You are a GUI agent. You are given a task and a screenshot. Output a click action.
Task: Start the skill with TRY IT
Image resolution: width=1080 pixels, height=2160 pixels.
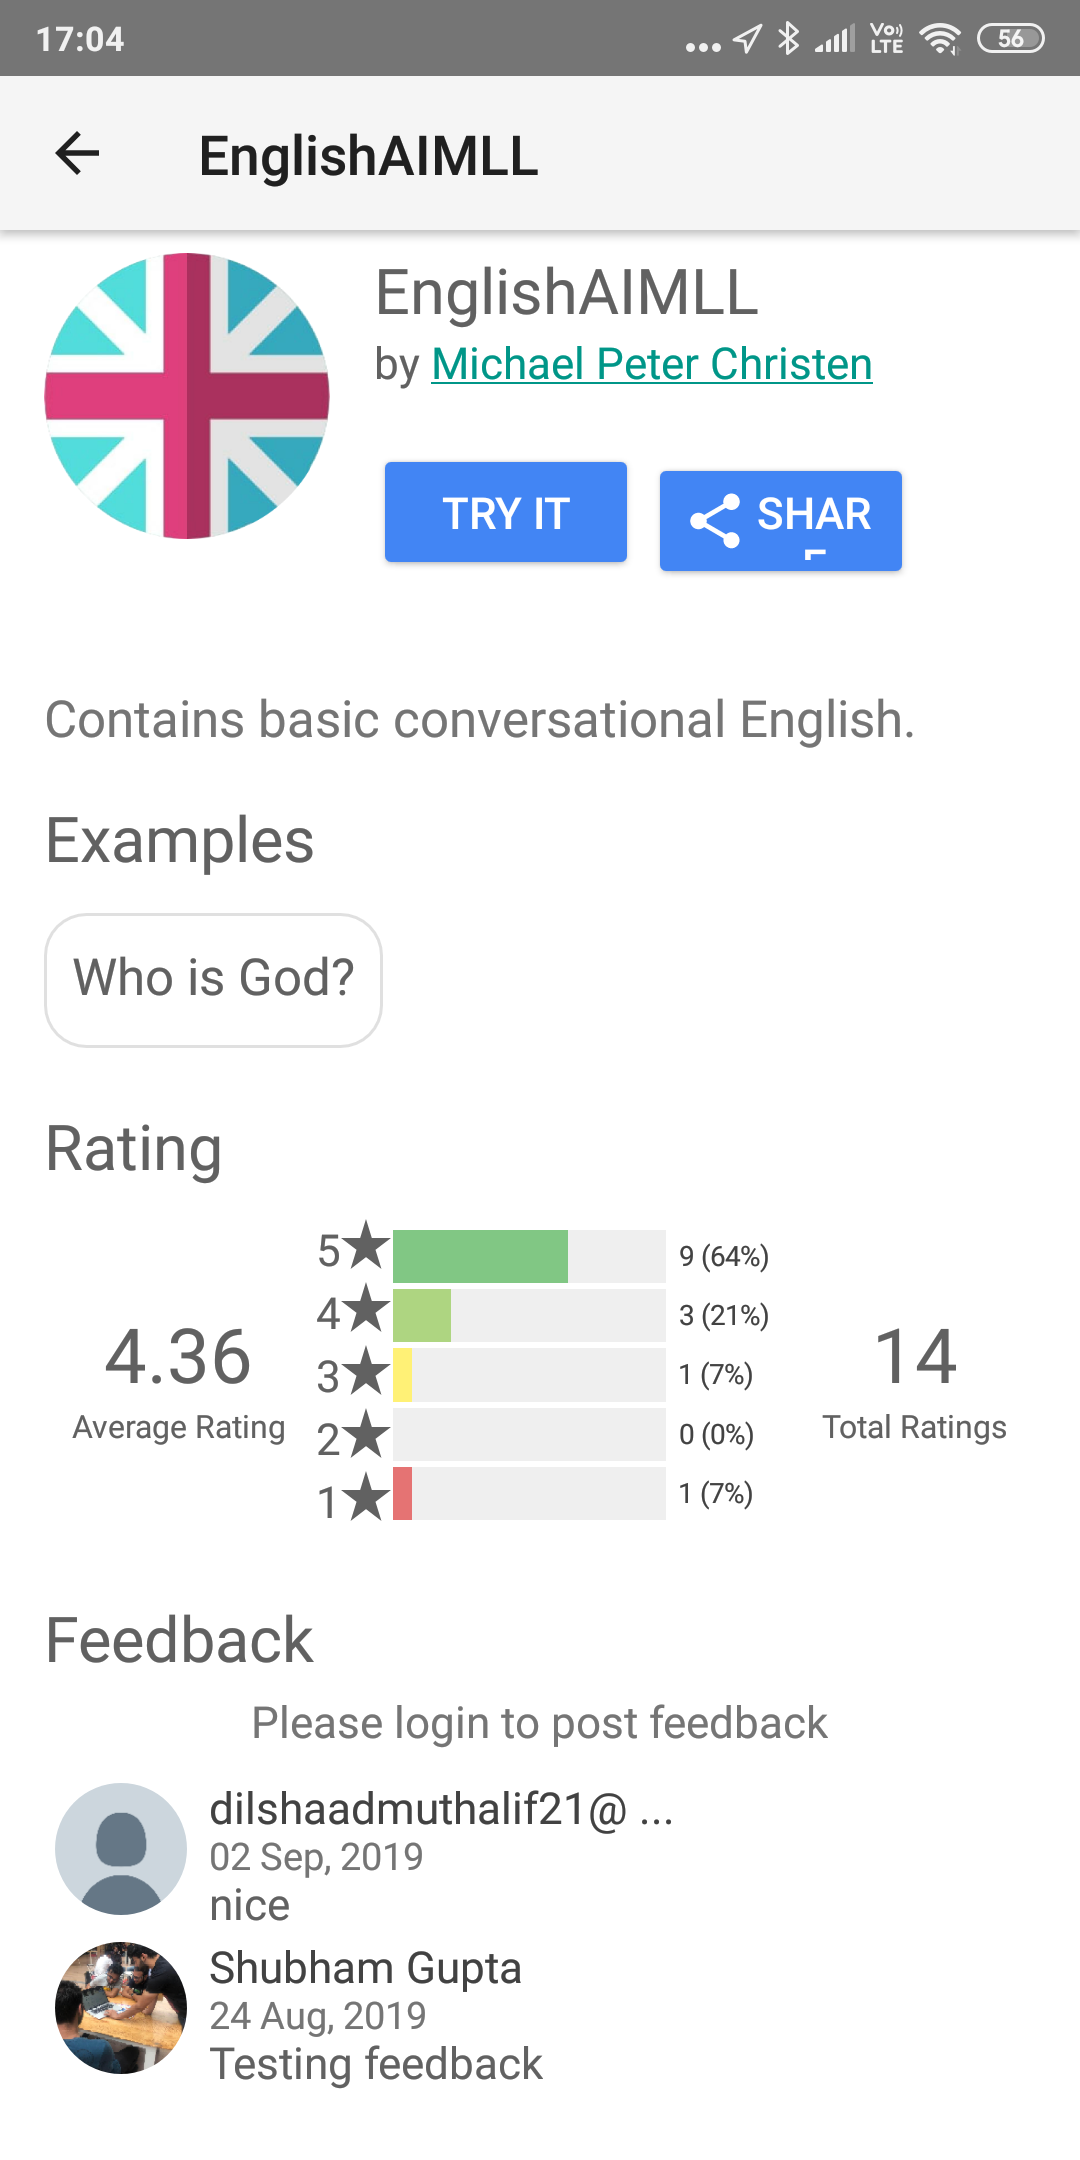(506, 512)
